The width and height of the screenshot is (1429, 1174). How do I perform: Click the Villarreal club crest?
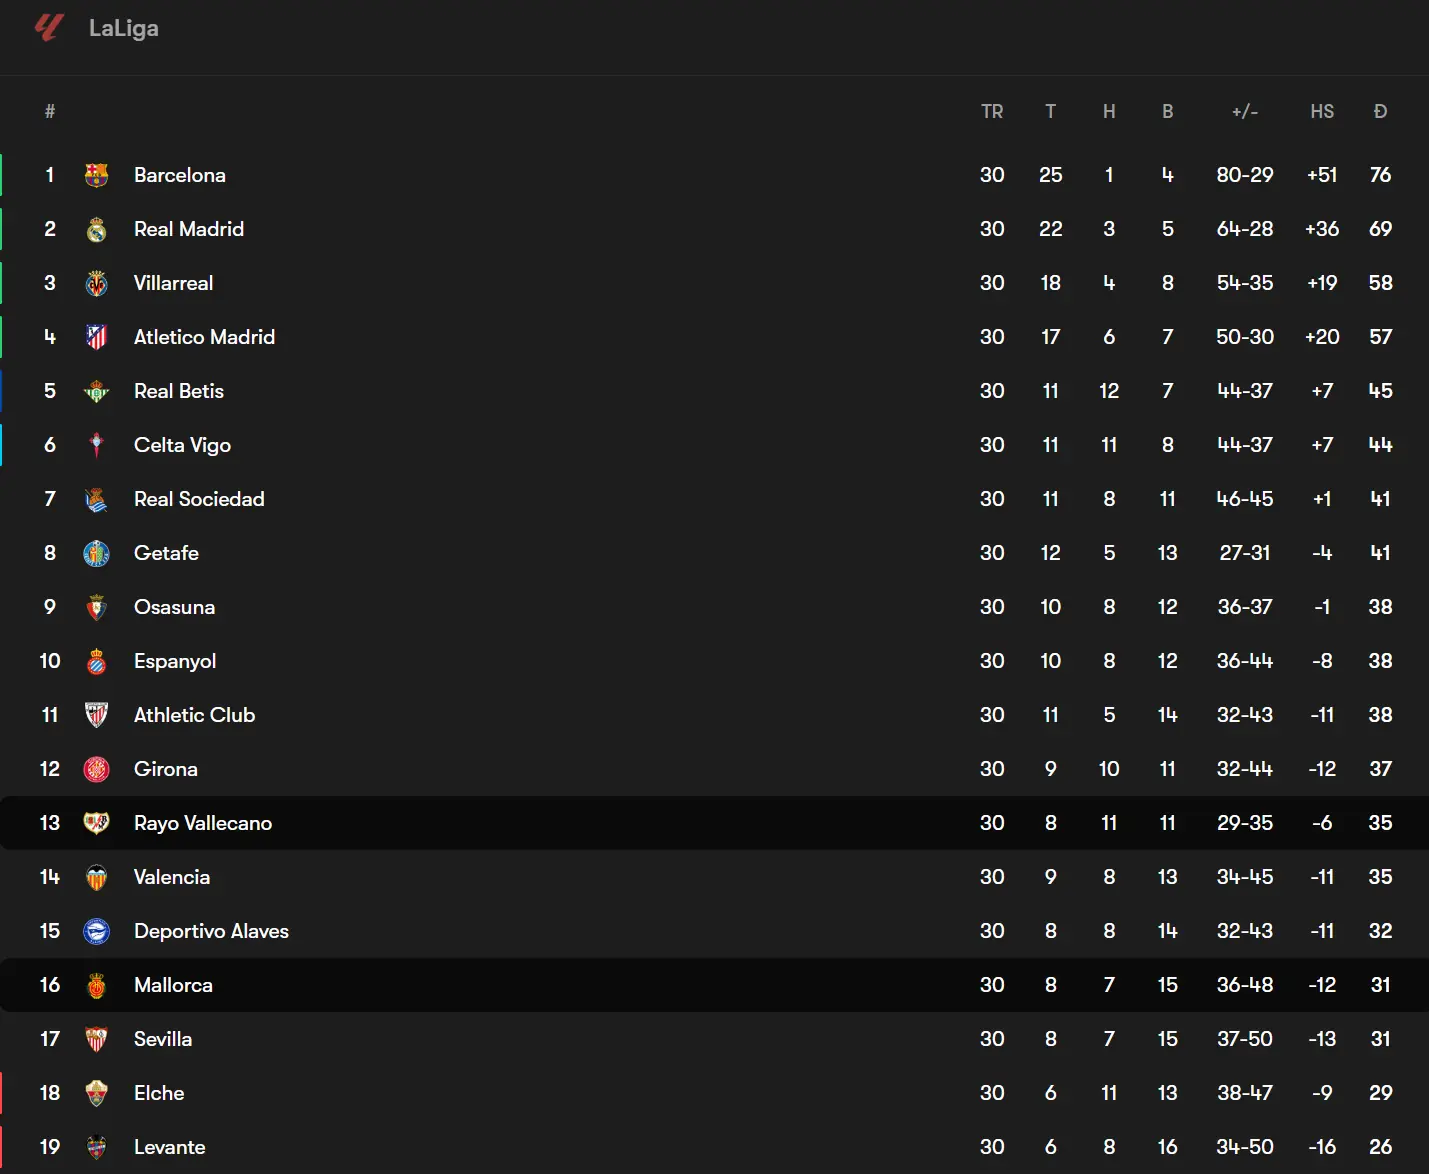(x=96, y=283)
